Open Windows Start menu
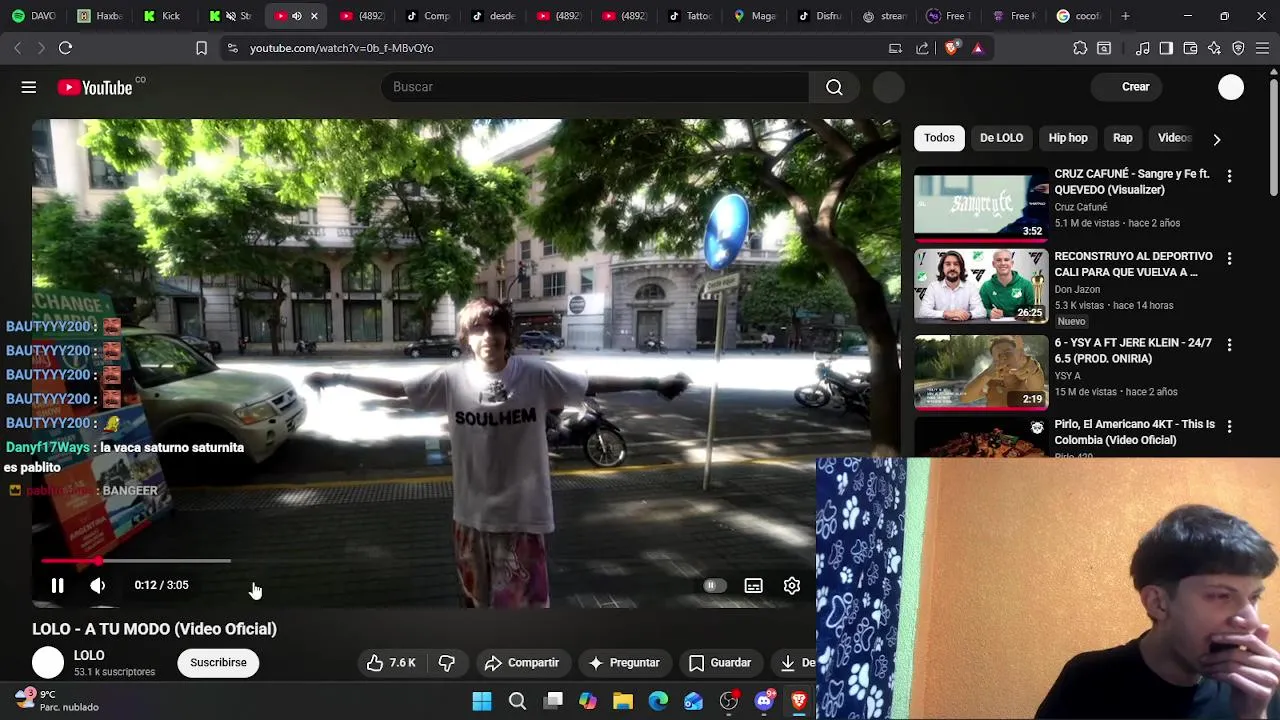Viewport: 1280px width, 720px height. coord(482,701)
